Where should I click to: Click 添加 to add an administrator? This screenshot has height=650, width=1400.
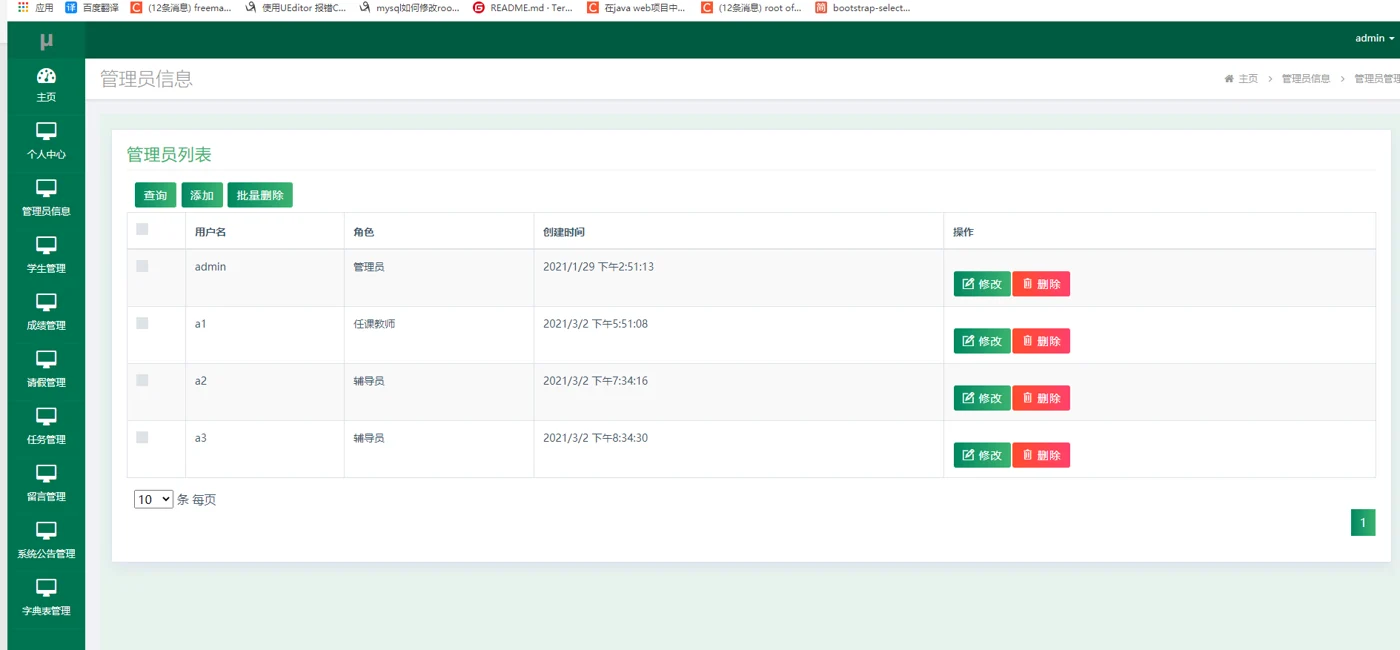point(202,195)
